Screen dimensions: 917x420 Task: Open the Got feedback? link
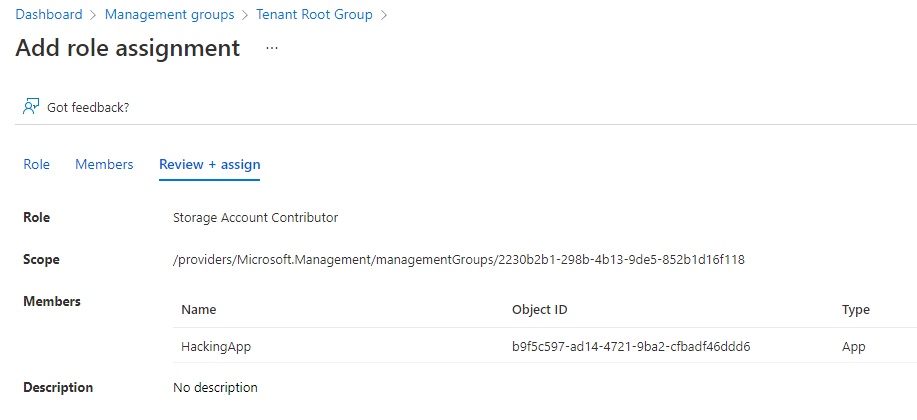click(x=88, y=108)
